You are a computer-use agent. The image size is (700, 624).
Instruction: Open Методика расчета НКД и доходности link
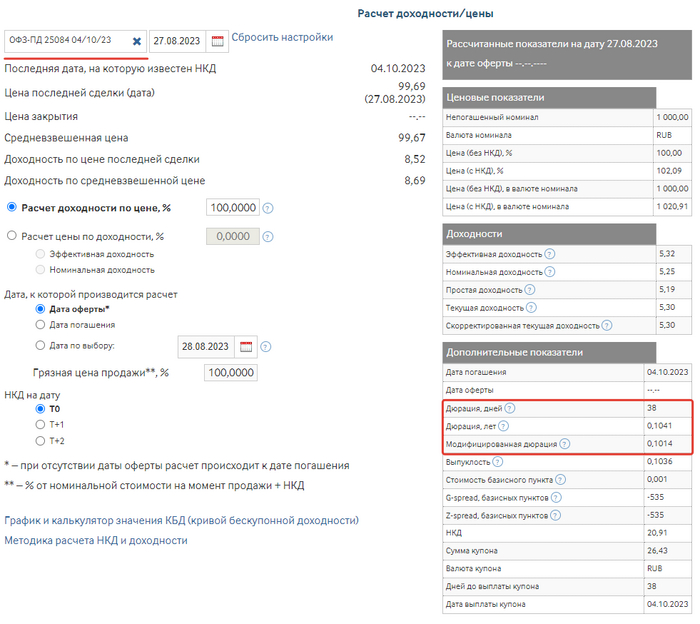coord(95,540)
